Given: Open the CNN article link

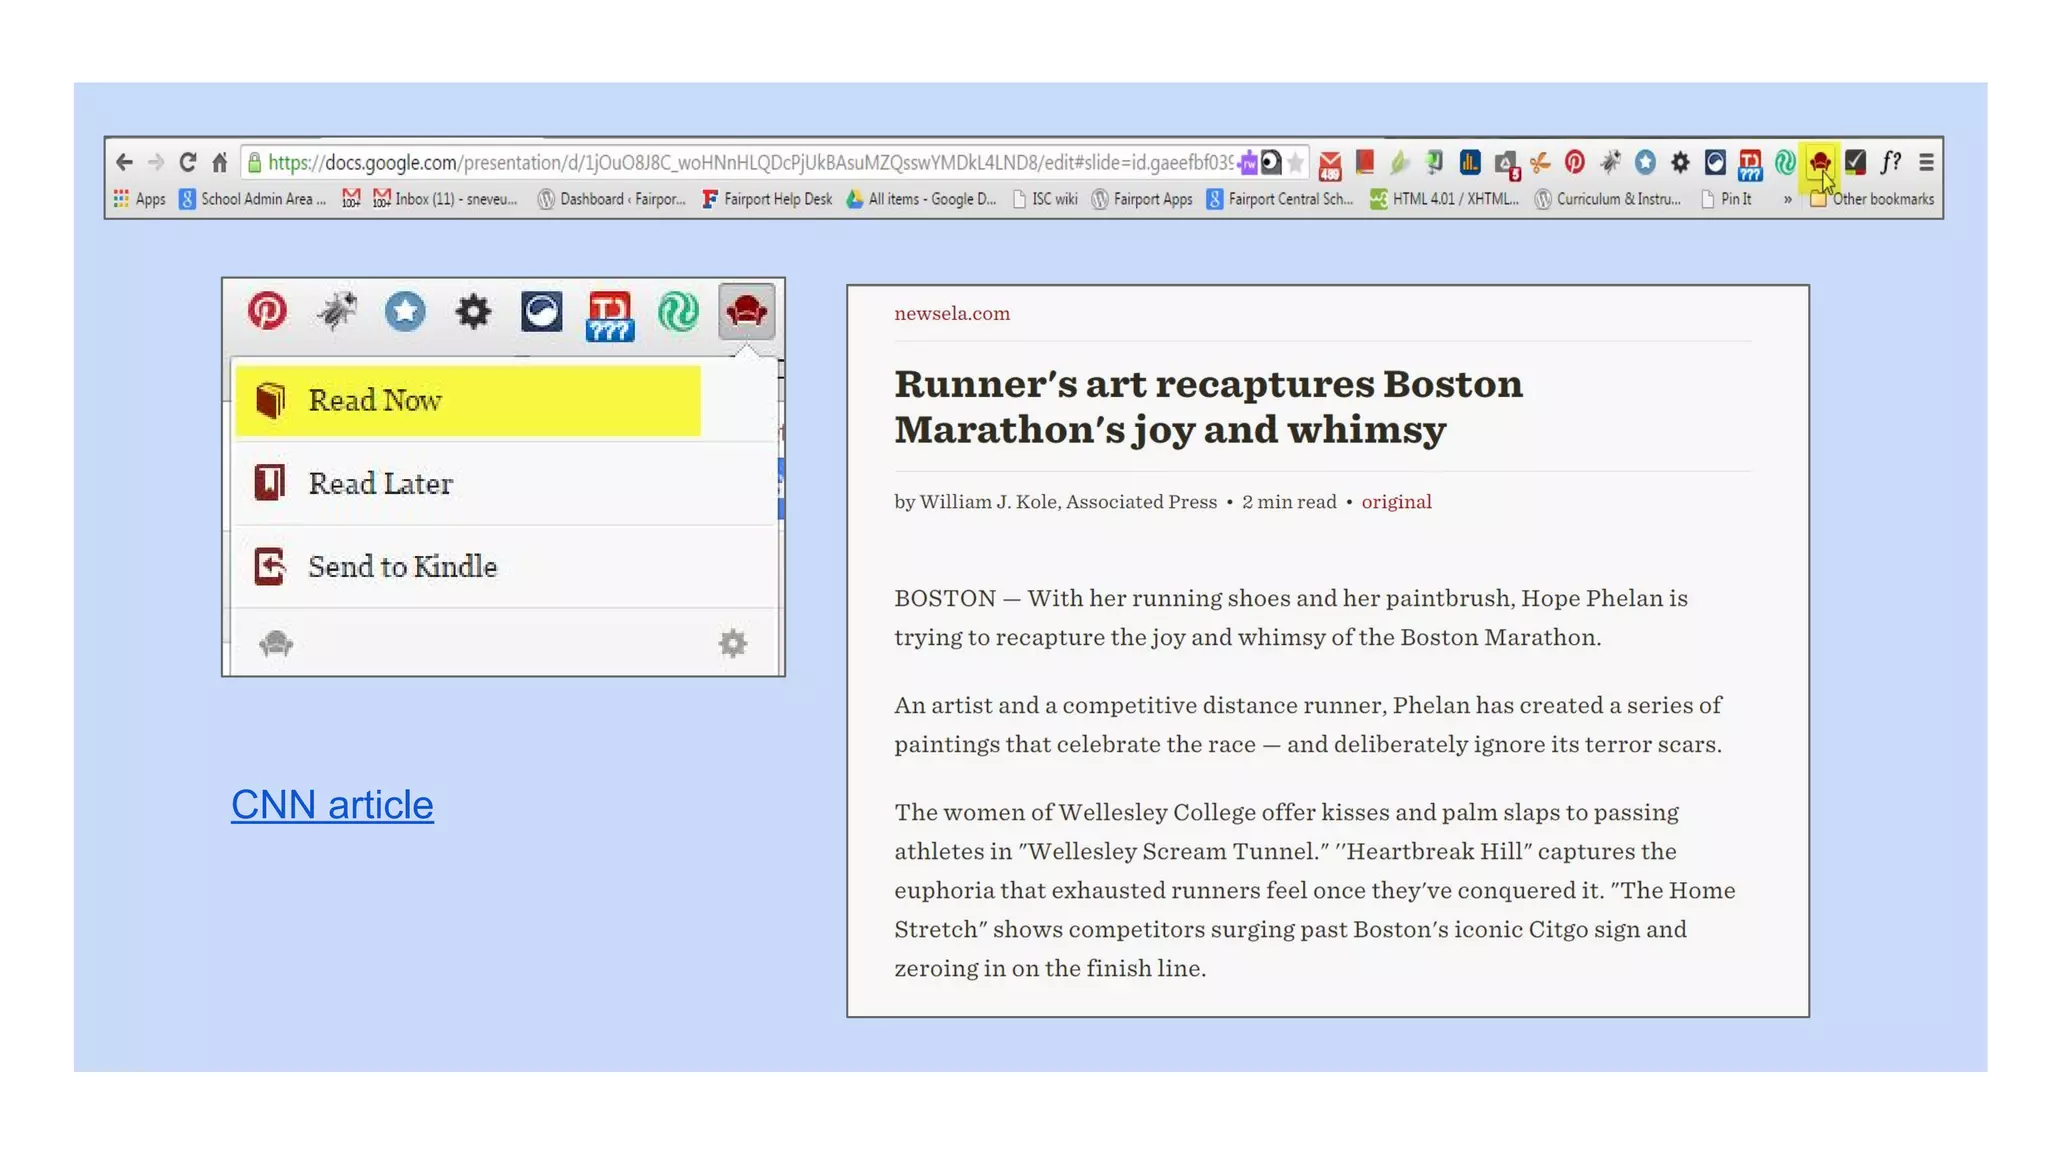Looking at the screenshot, I should click(332, 805).
